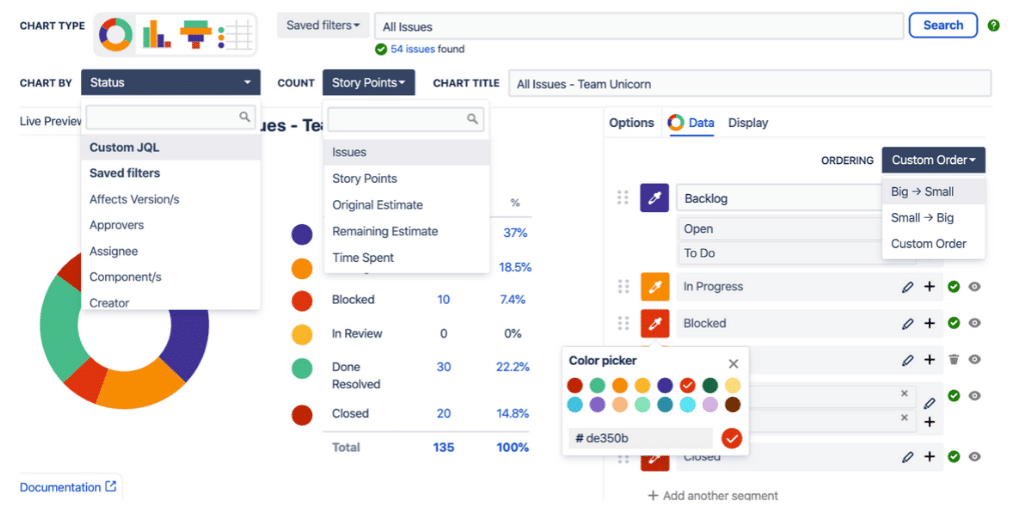This screenshot has height=512, width=1024.
Task: Grab the drag handle of In Progress segment
Action: [623, 286]
